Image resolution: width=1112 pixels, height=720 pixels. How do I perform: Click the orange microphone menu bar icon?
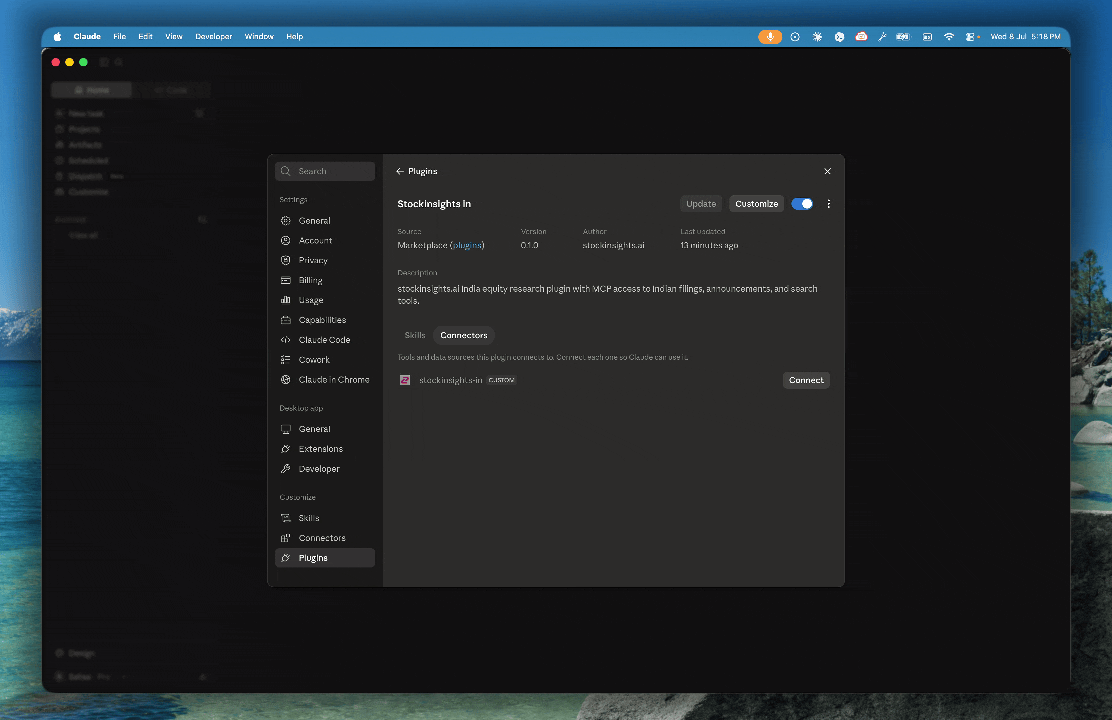(769, 37)
